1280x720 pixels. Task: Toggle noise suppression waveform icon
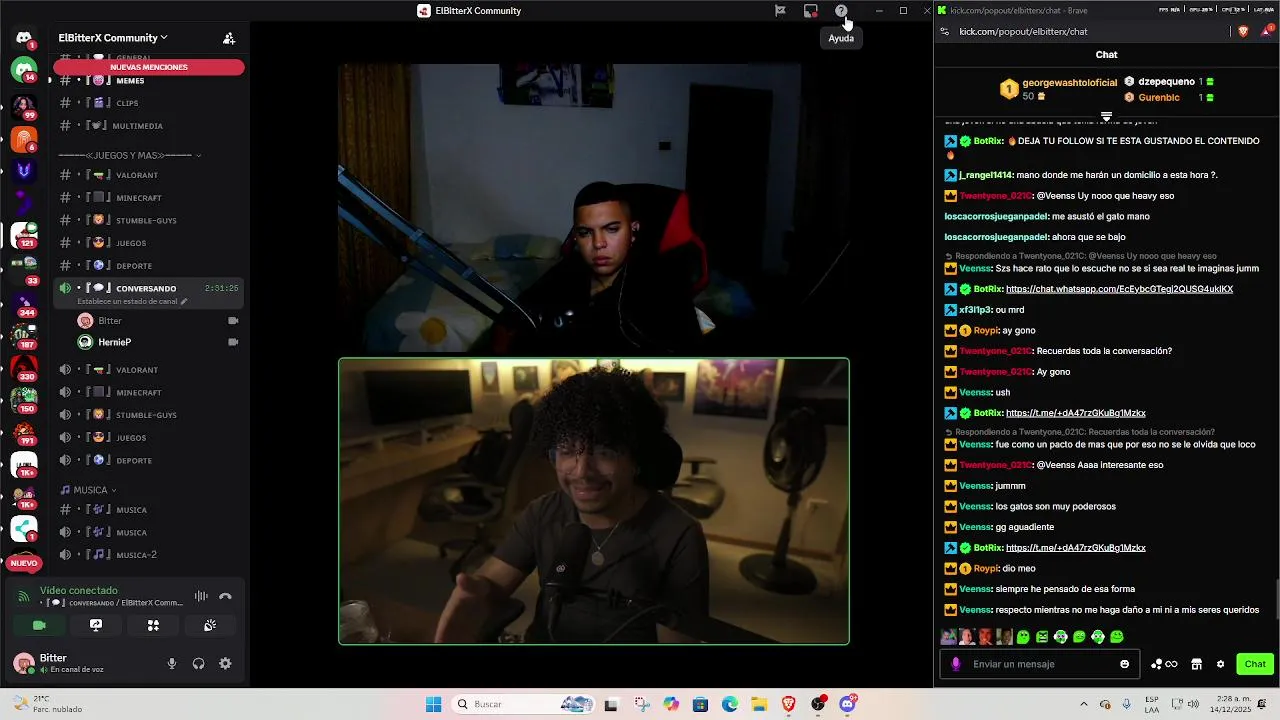pos(201,596)
